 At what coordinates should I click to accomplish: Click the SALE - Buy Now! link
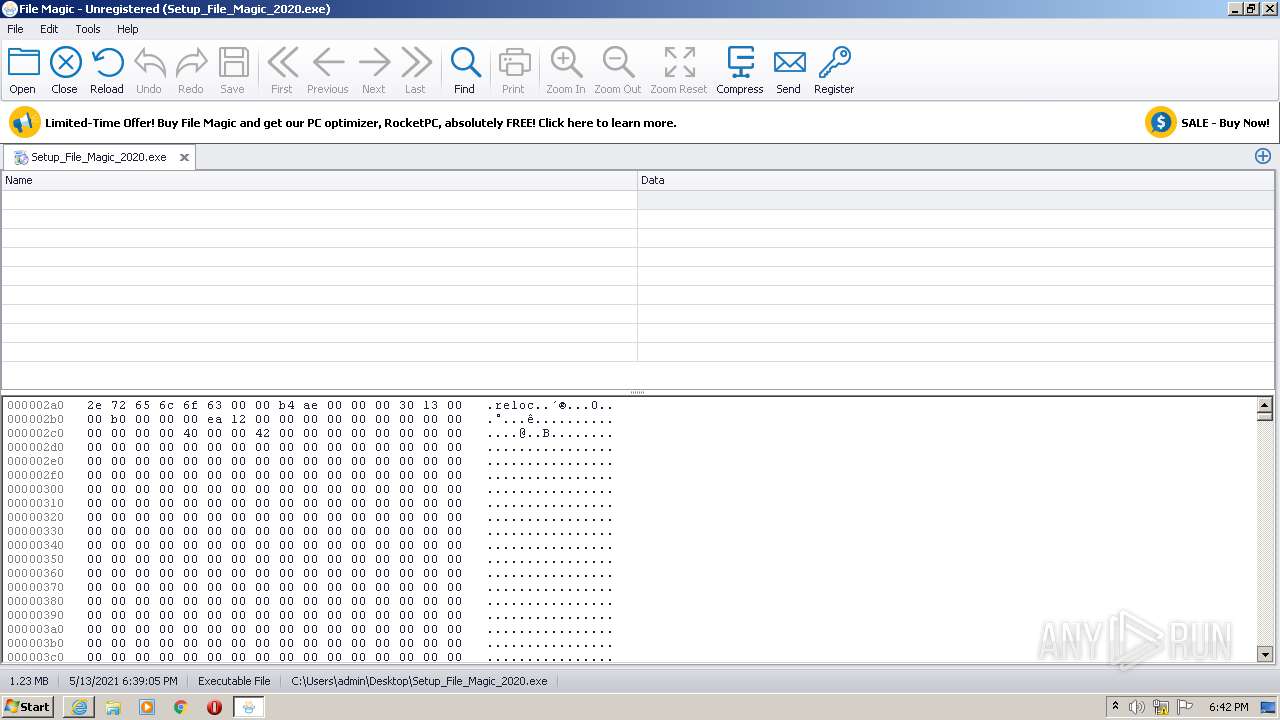(1225, 123)
